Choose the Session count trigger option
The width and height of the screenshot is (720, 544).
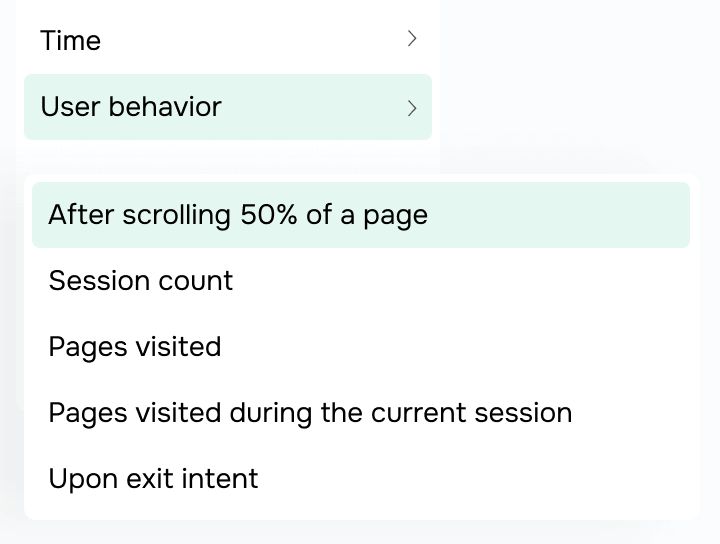[x=361, y=280]
